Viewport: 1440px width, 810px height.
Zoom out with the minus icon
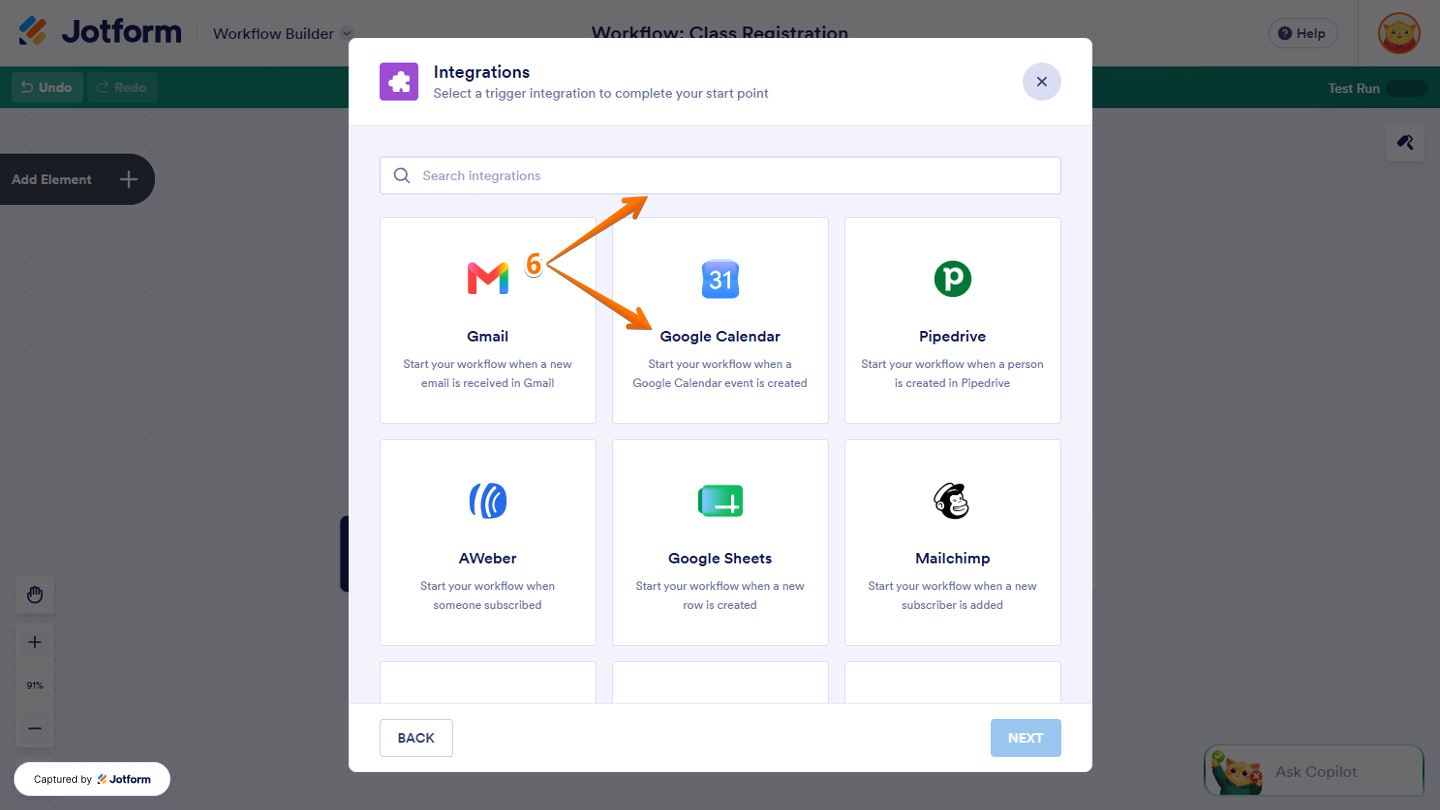click(35, 728)
